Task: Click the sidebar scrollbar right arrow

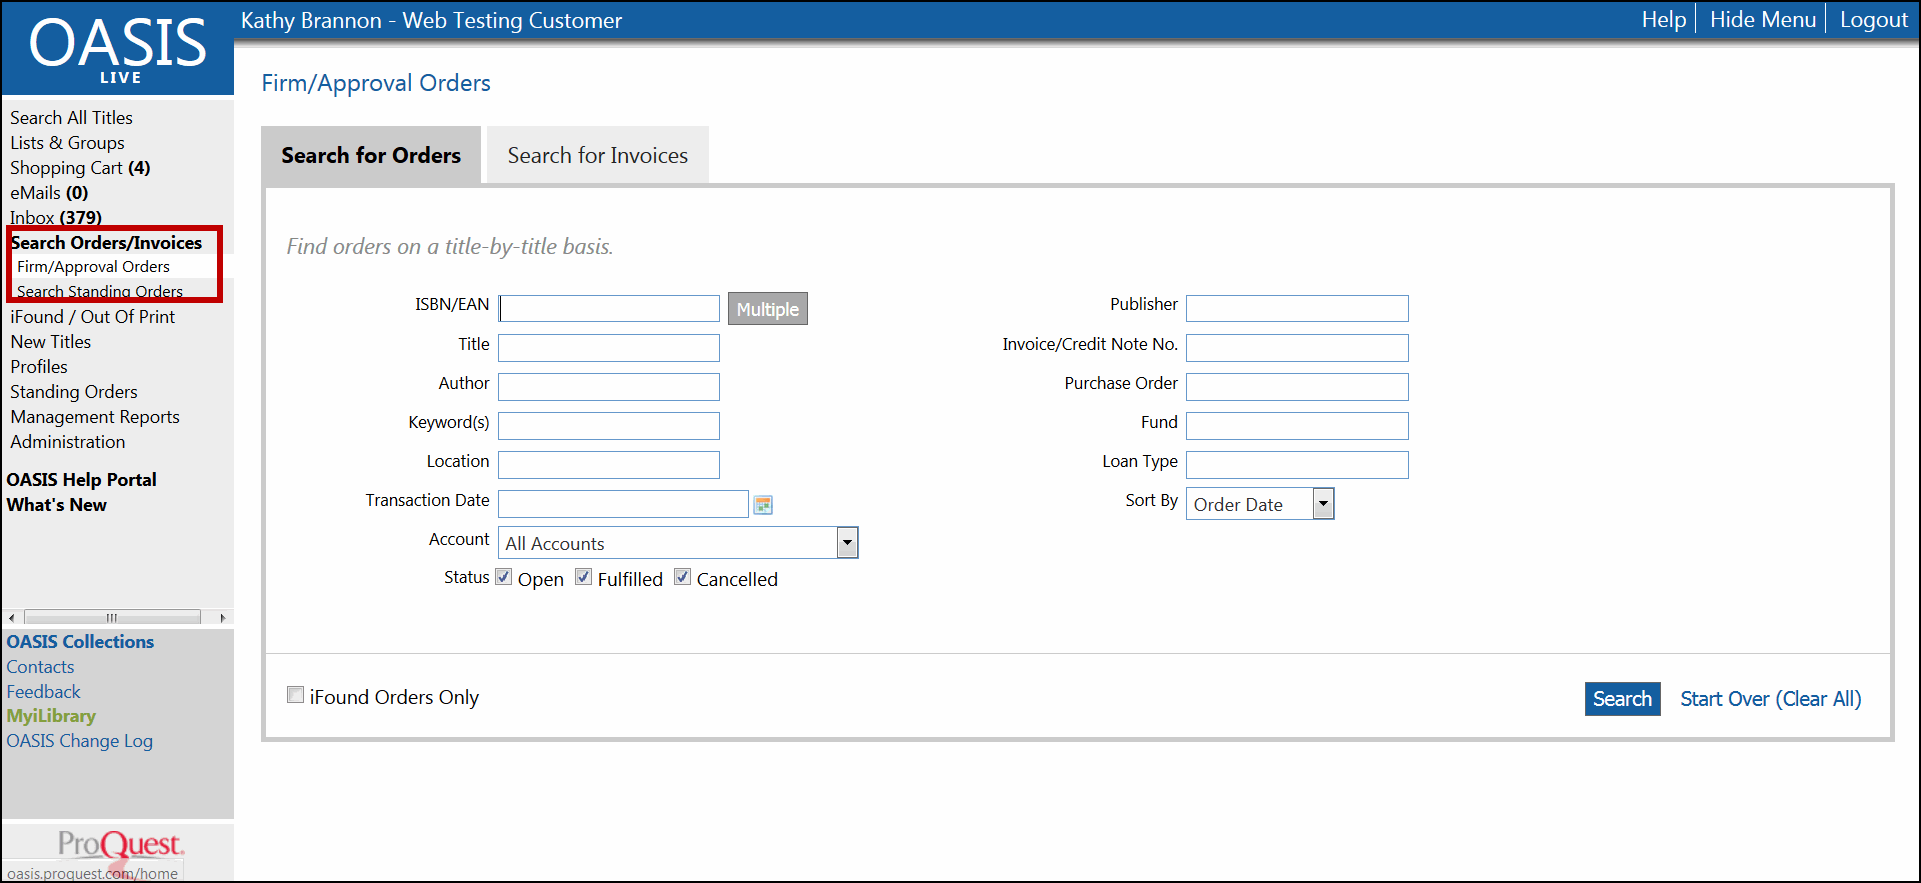Action: pos(223,618)
